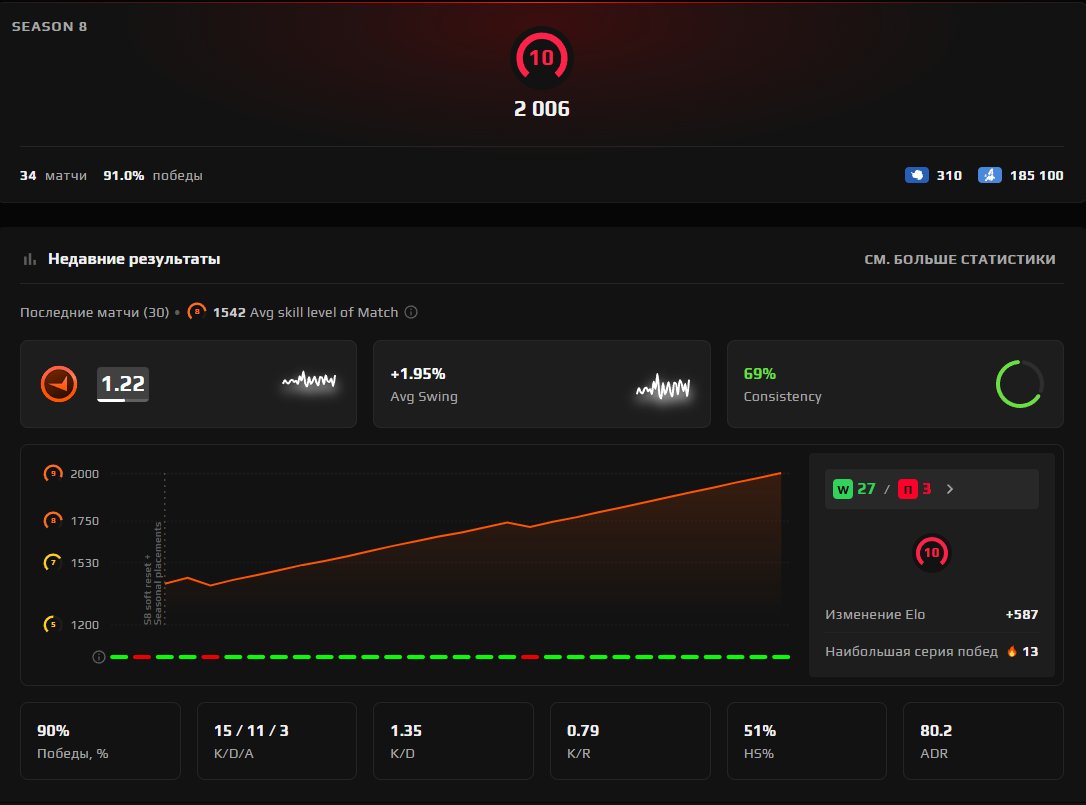Click the S8 soft reset marker on chart
This screenshot has height=805, width=1086.
tap(153, 574)
